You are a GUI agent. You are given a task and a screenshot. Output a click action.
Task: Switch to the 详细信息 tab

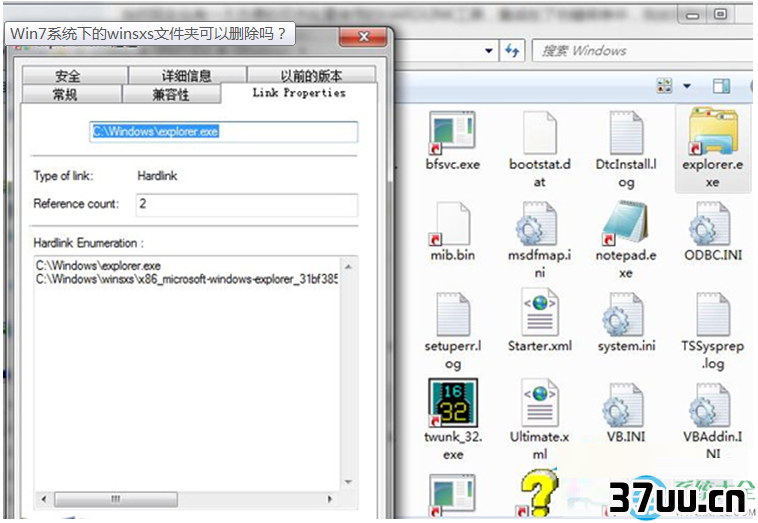(187, 75)
